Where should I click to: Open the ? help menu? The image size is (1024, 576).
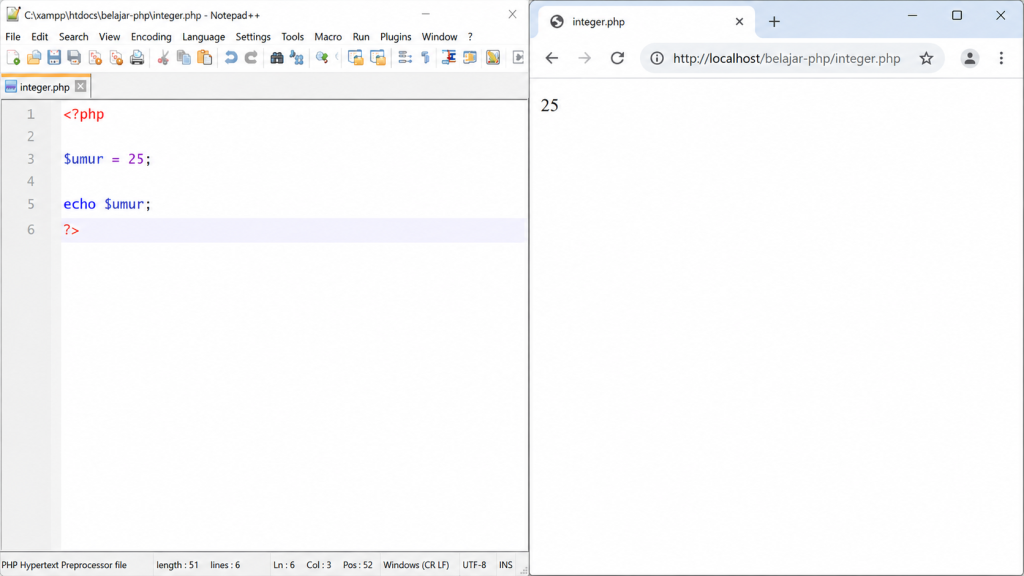(x=470, y=37)
